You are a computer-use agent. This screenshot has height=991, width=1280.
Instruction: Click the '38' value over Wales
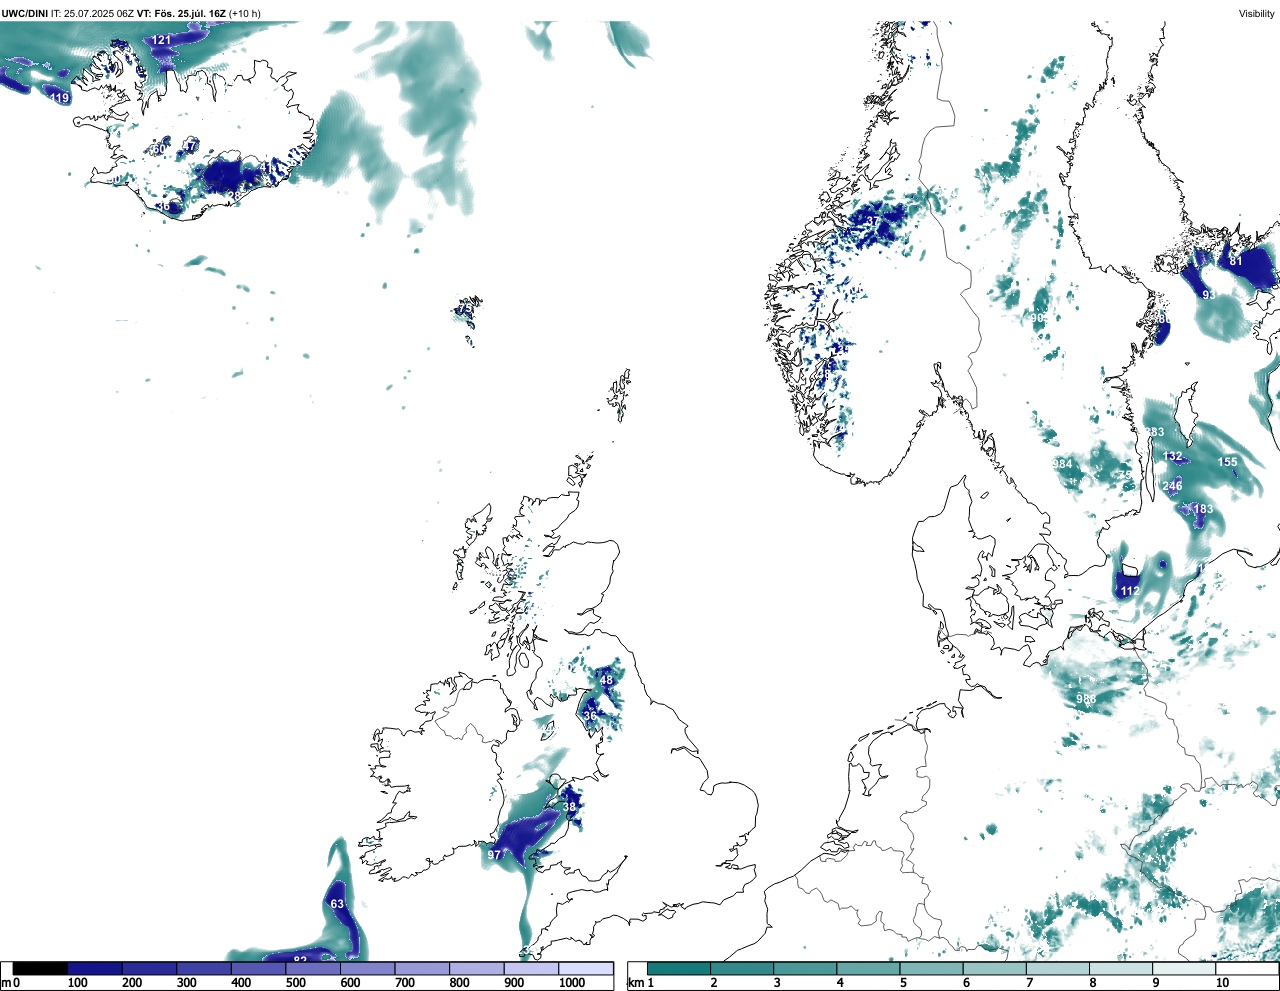570,807
